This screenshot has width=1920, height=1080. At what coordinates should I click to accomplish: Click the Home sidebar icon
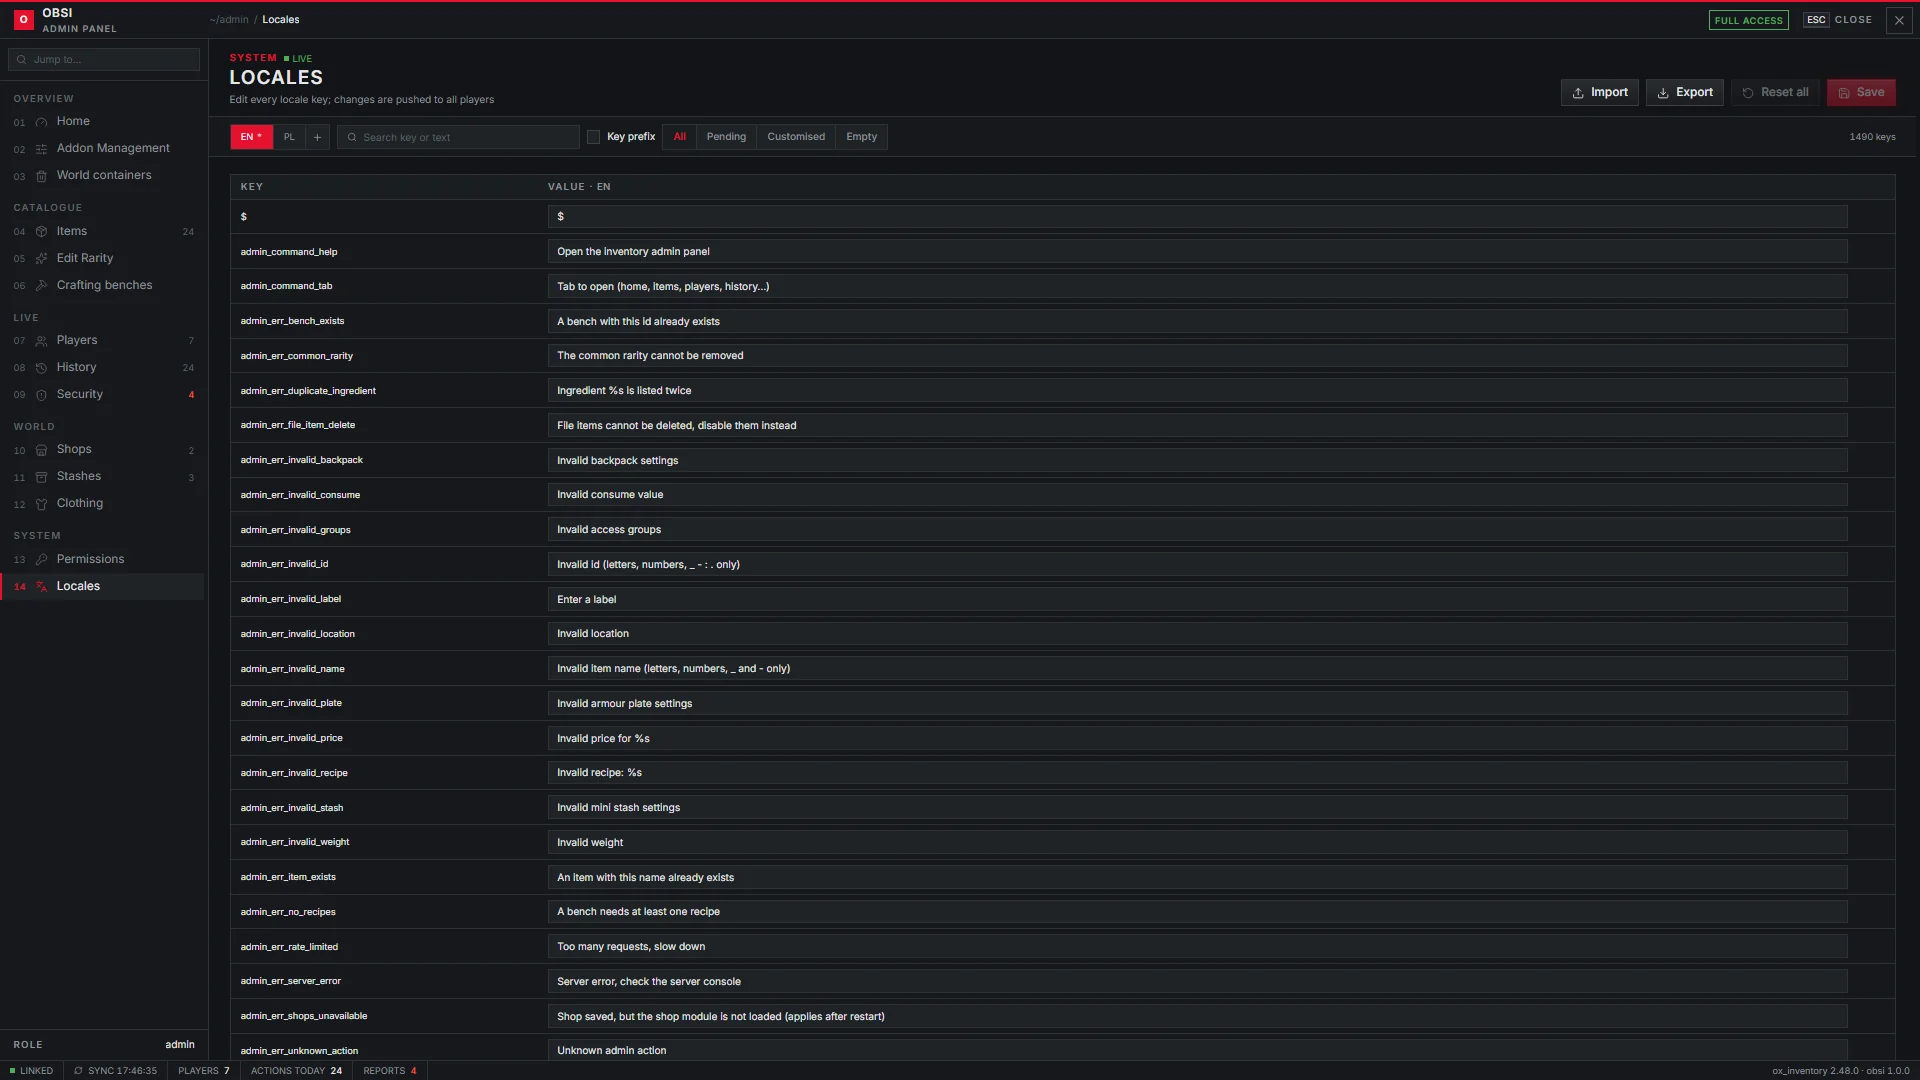[x=42, y=122]
